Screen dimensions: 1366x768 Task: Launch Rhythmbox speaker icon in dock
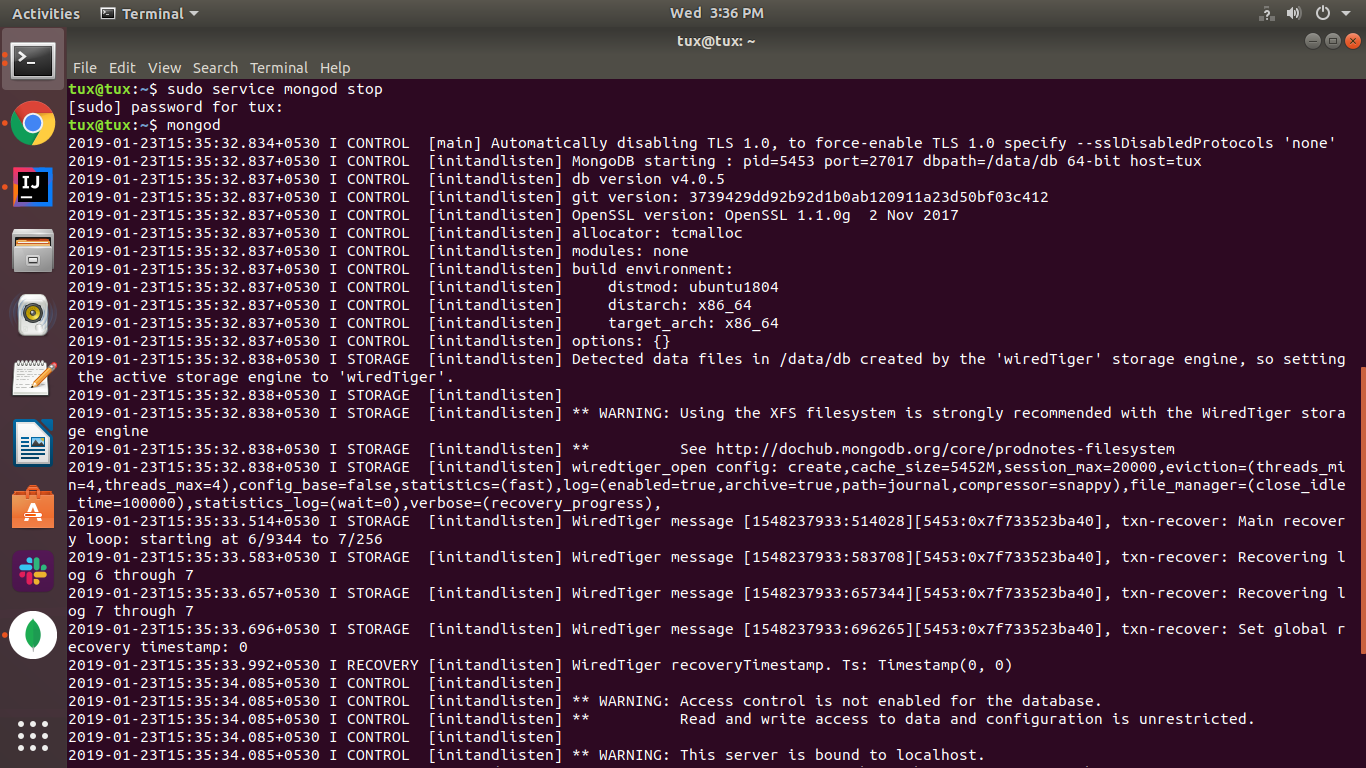(33, 314)
